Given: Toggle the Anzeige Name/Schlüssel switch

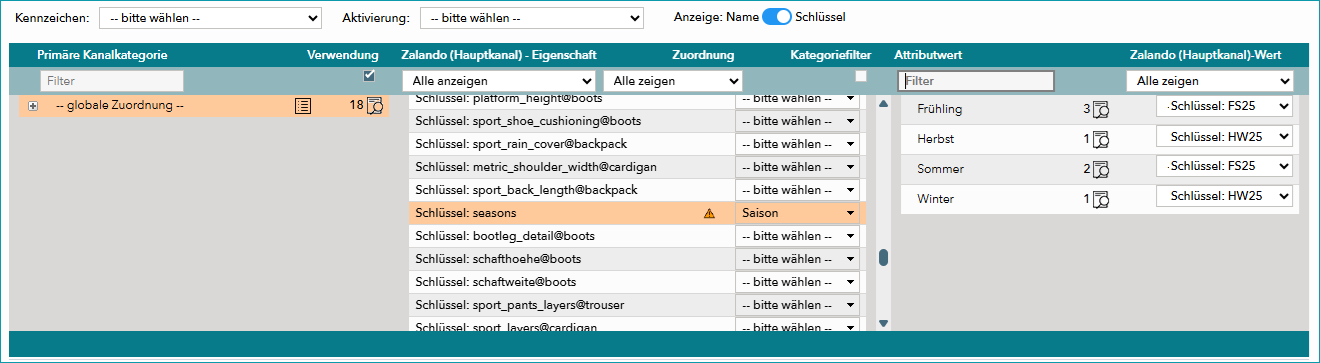Looking at the screenshot, I should [x=776, y=18].
